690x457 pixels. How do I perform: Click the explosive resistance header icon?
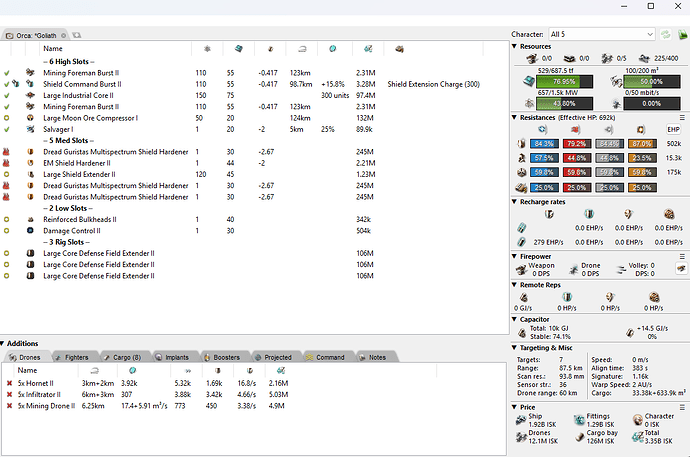pos(641,129)
